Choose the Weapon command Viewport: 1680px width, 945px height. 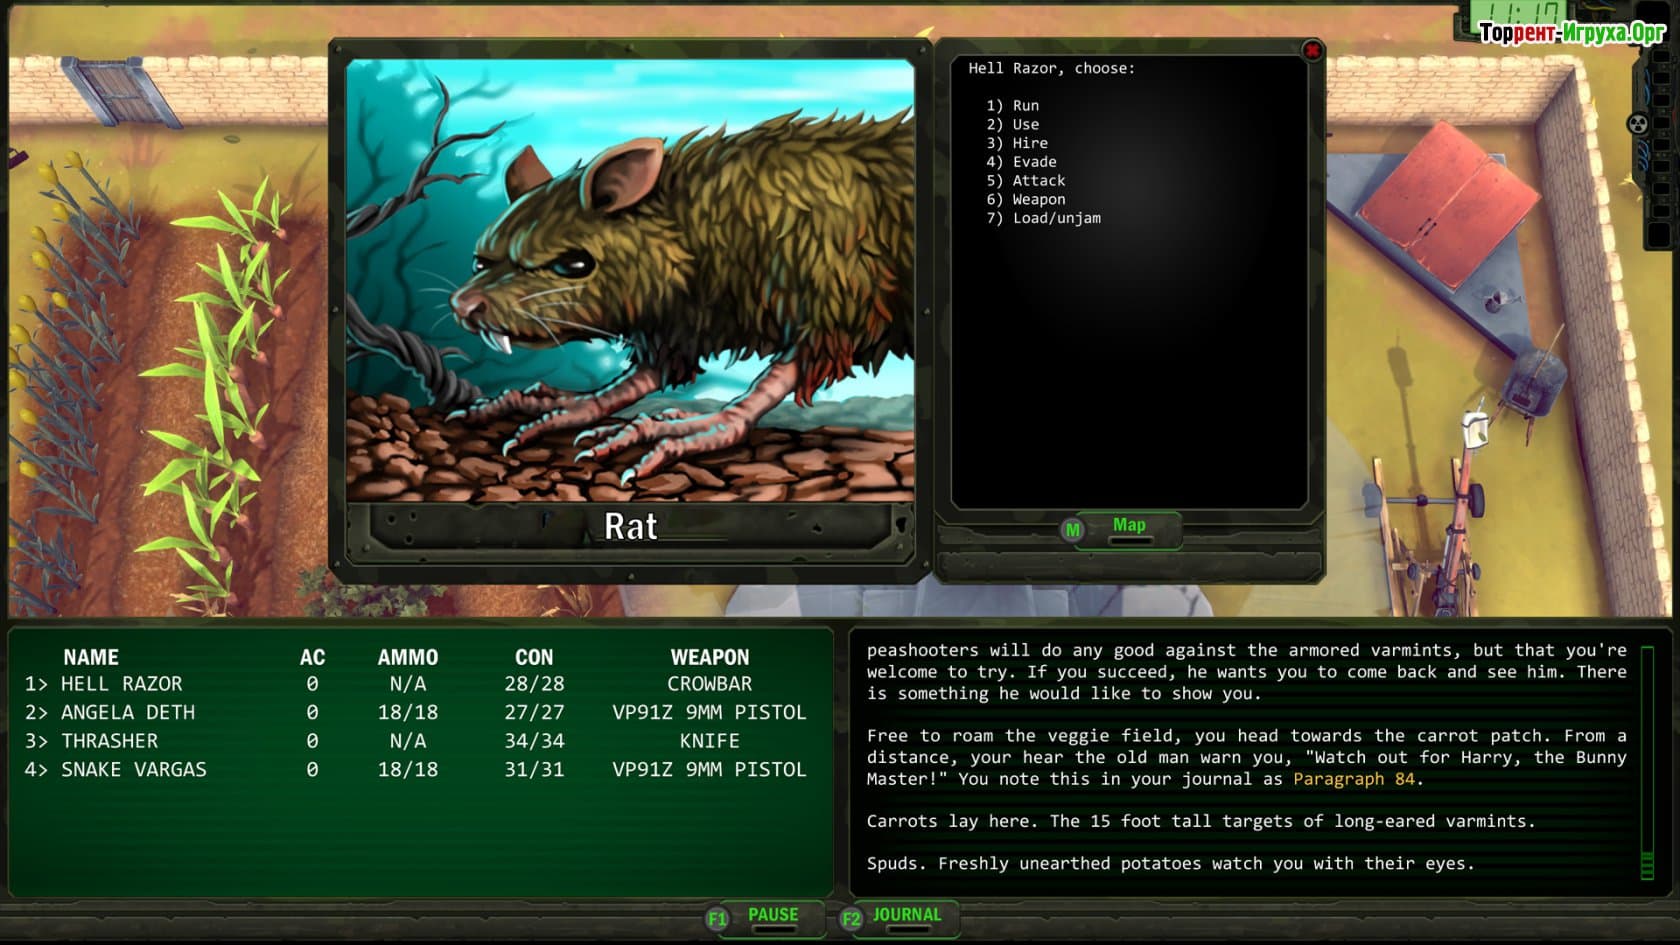pos(1038,200)
